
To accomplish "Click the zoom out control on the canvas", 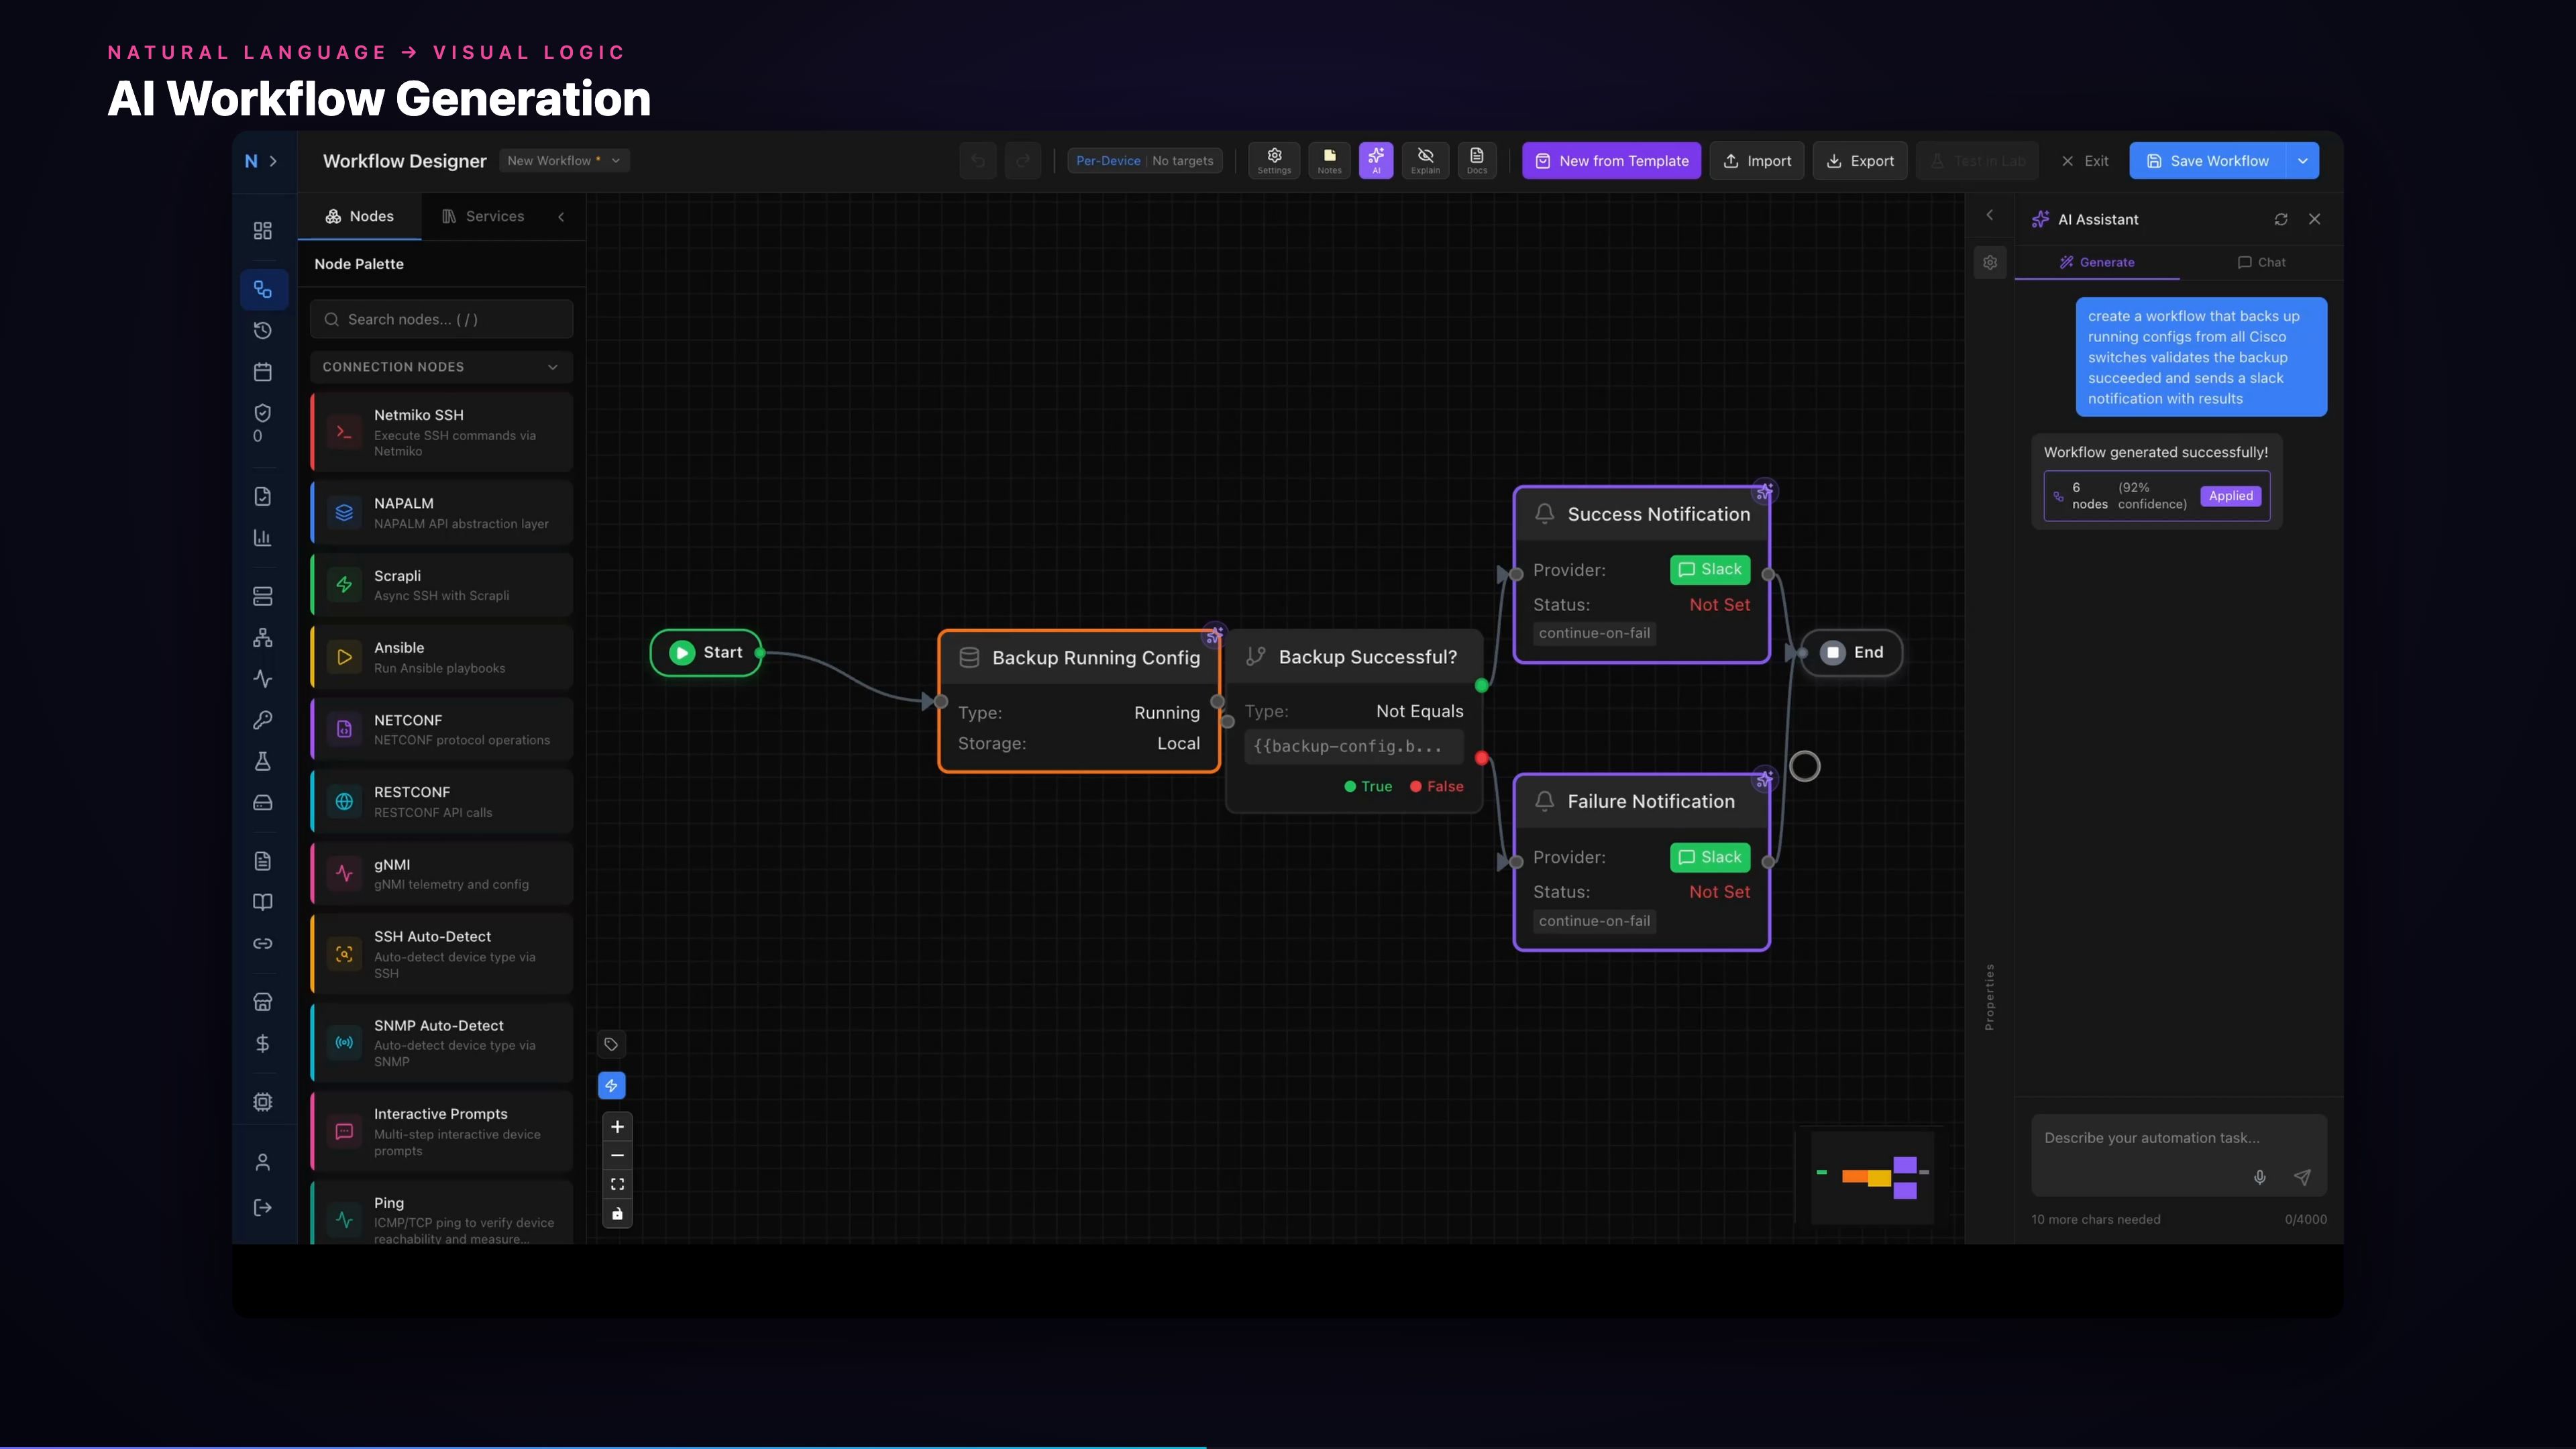I will 617,1156.
